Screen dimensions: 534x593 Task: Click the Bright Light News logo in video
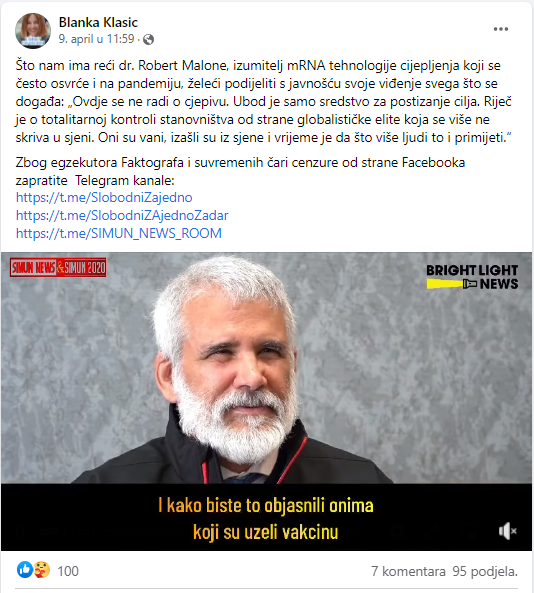pos(472,277)
